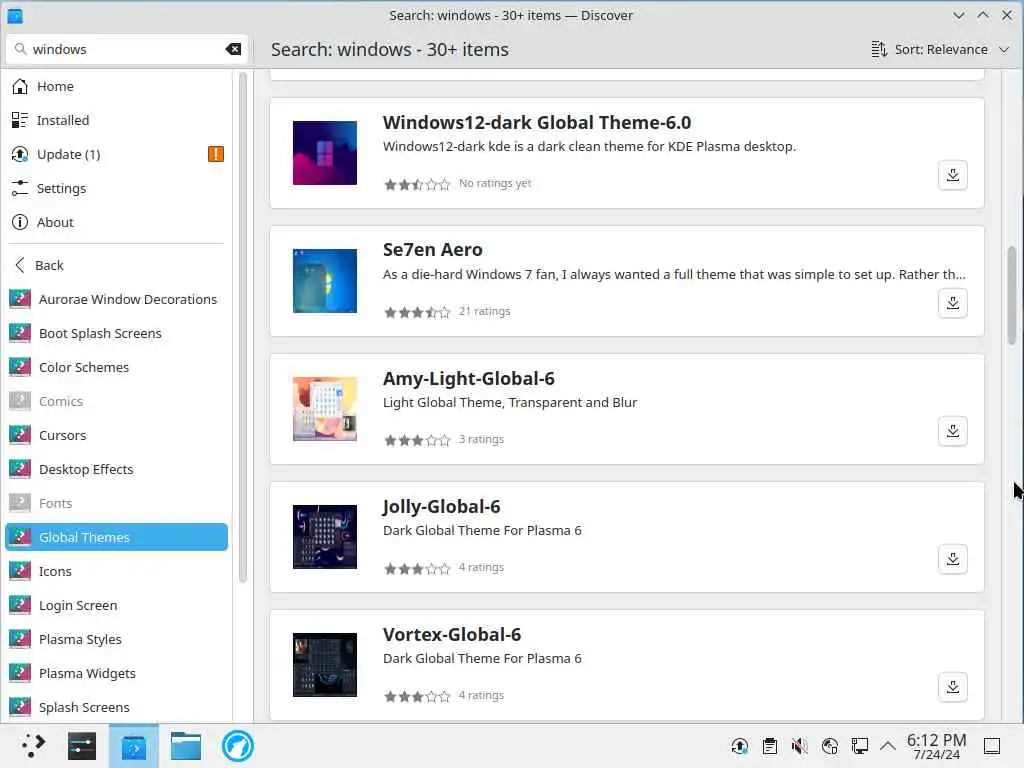This screenshot has width=1024, height=768.
Task: Install Windows12-dark Global Theme via download icon
Action: tap(952, 175)
